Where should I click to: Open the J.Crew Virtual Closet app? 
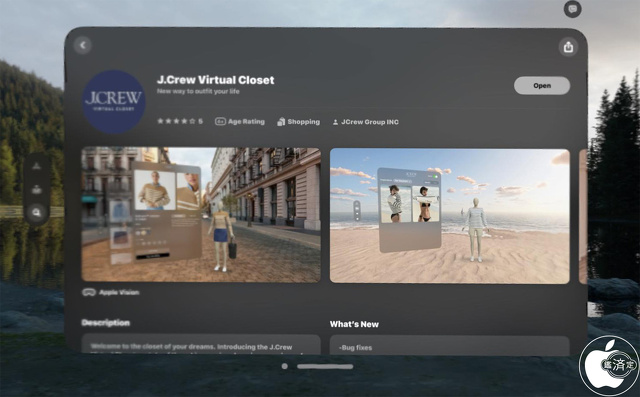542,86
